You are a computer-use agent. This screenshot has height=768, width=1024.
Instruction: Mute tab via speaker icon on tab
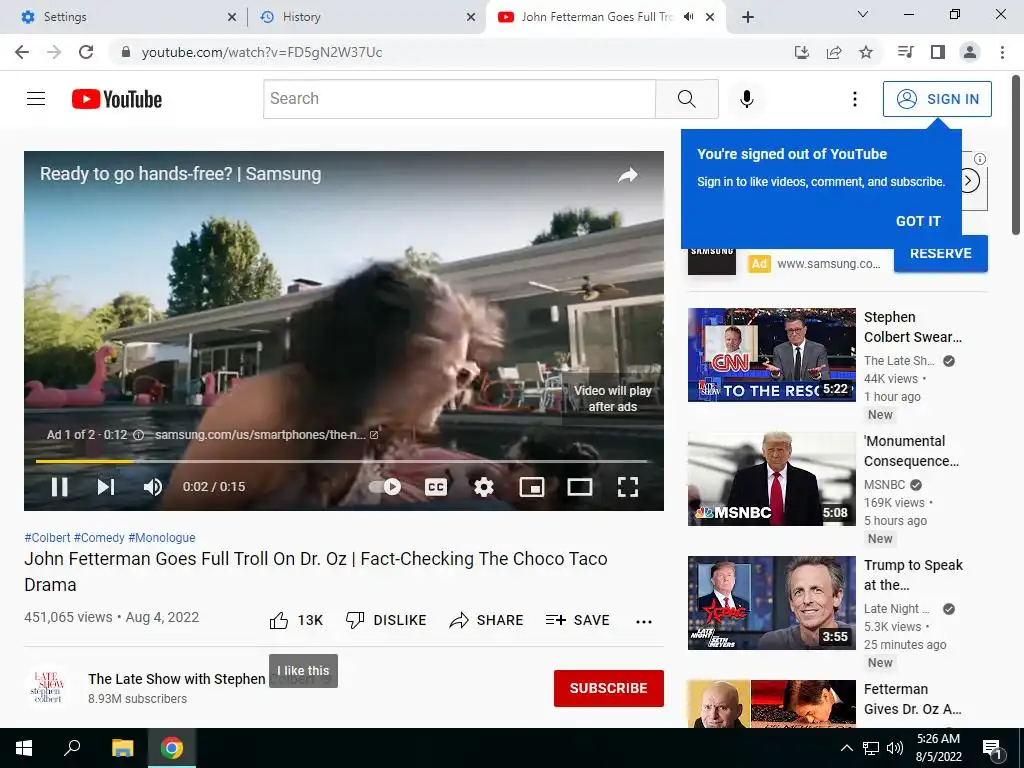[x=688, y=17]
